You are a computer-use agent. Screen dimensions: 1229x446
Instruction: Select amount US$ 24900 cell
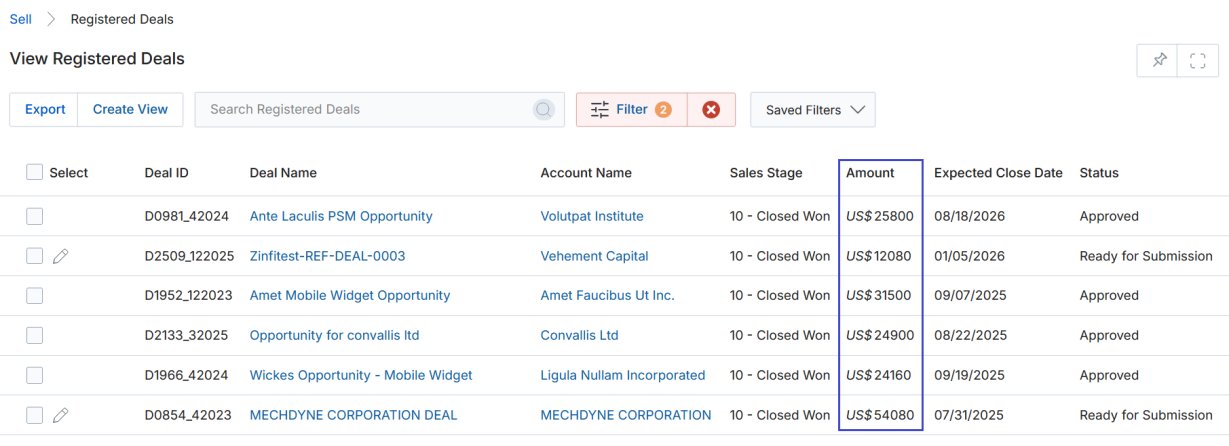tap(880, 335)
